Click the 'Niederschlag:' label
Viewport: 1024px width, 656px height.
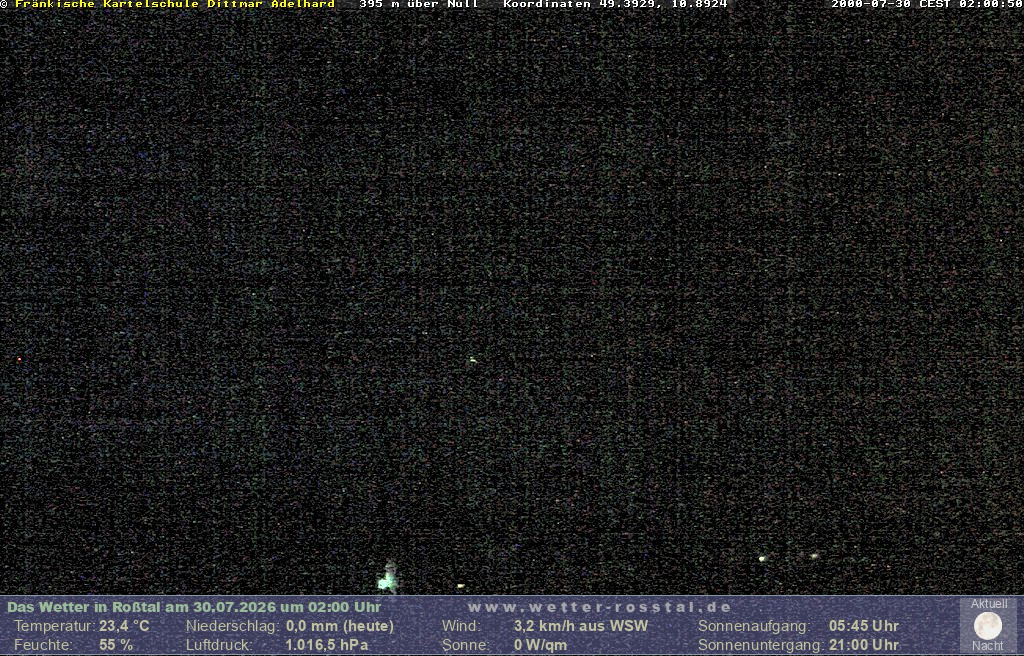coord(233,626)
